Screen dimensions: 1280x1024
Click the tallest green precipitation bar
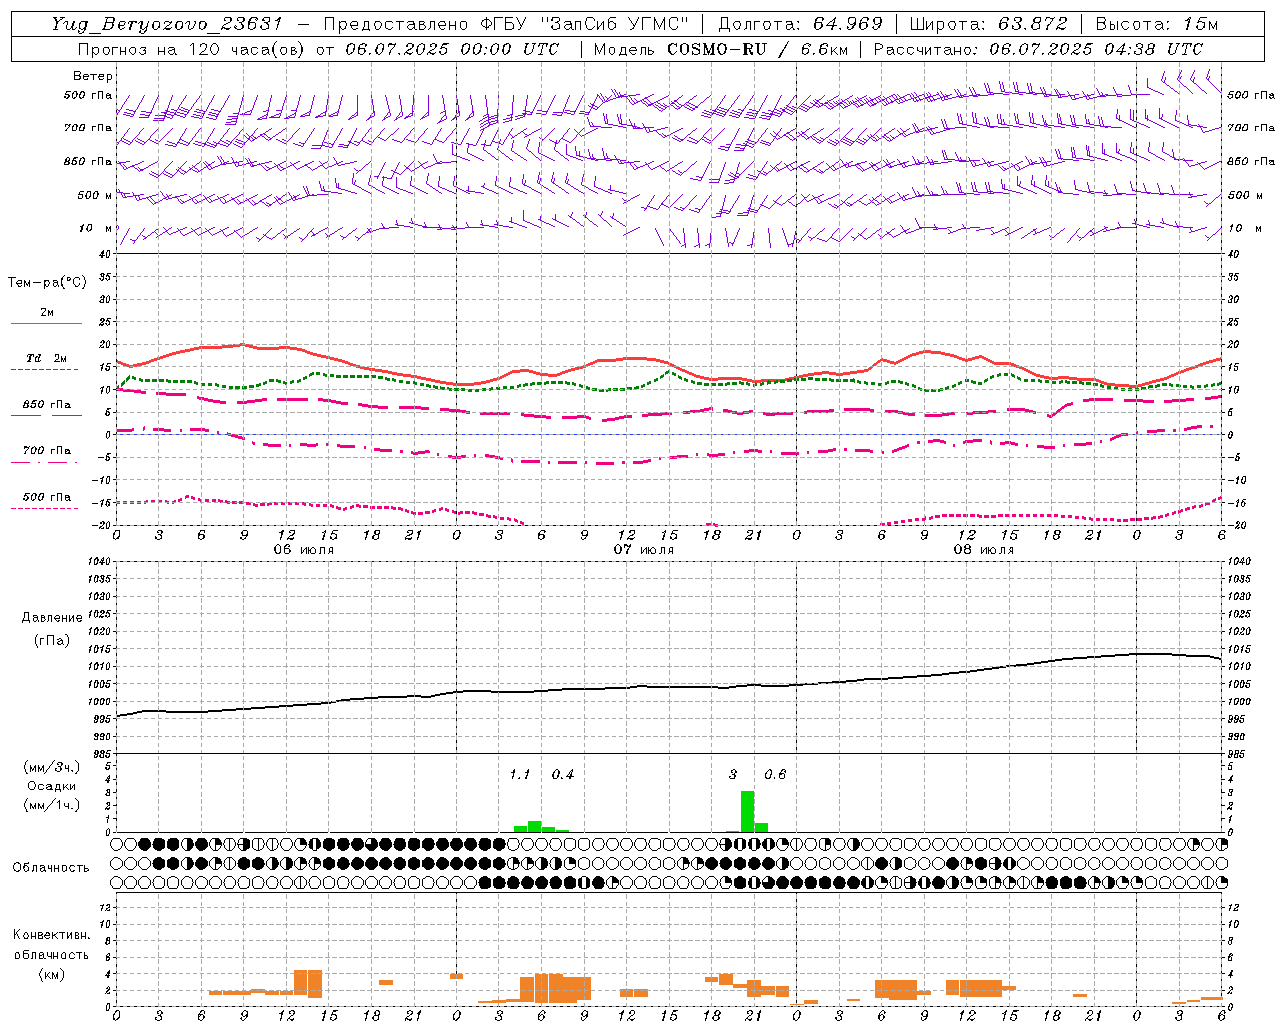[x=747, y=811]
